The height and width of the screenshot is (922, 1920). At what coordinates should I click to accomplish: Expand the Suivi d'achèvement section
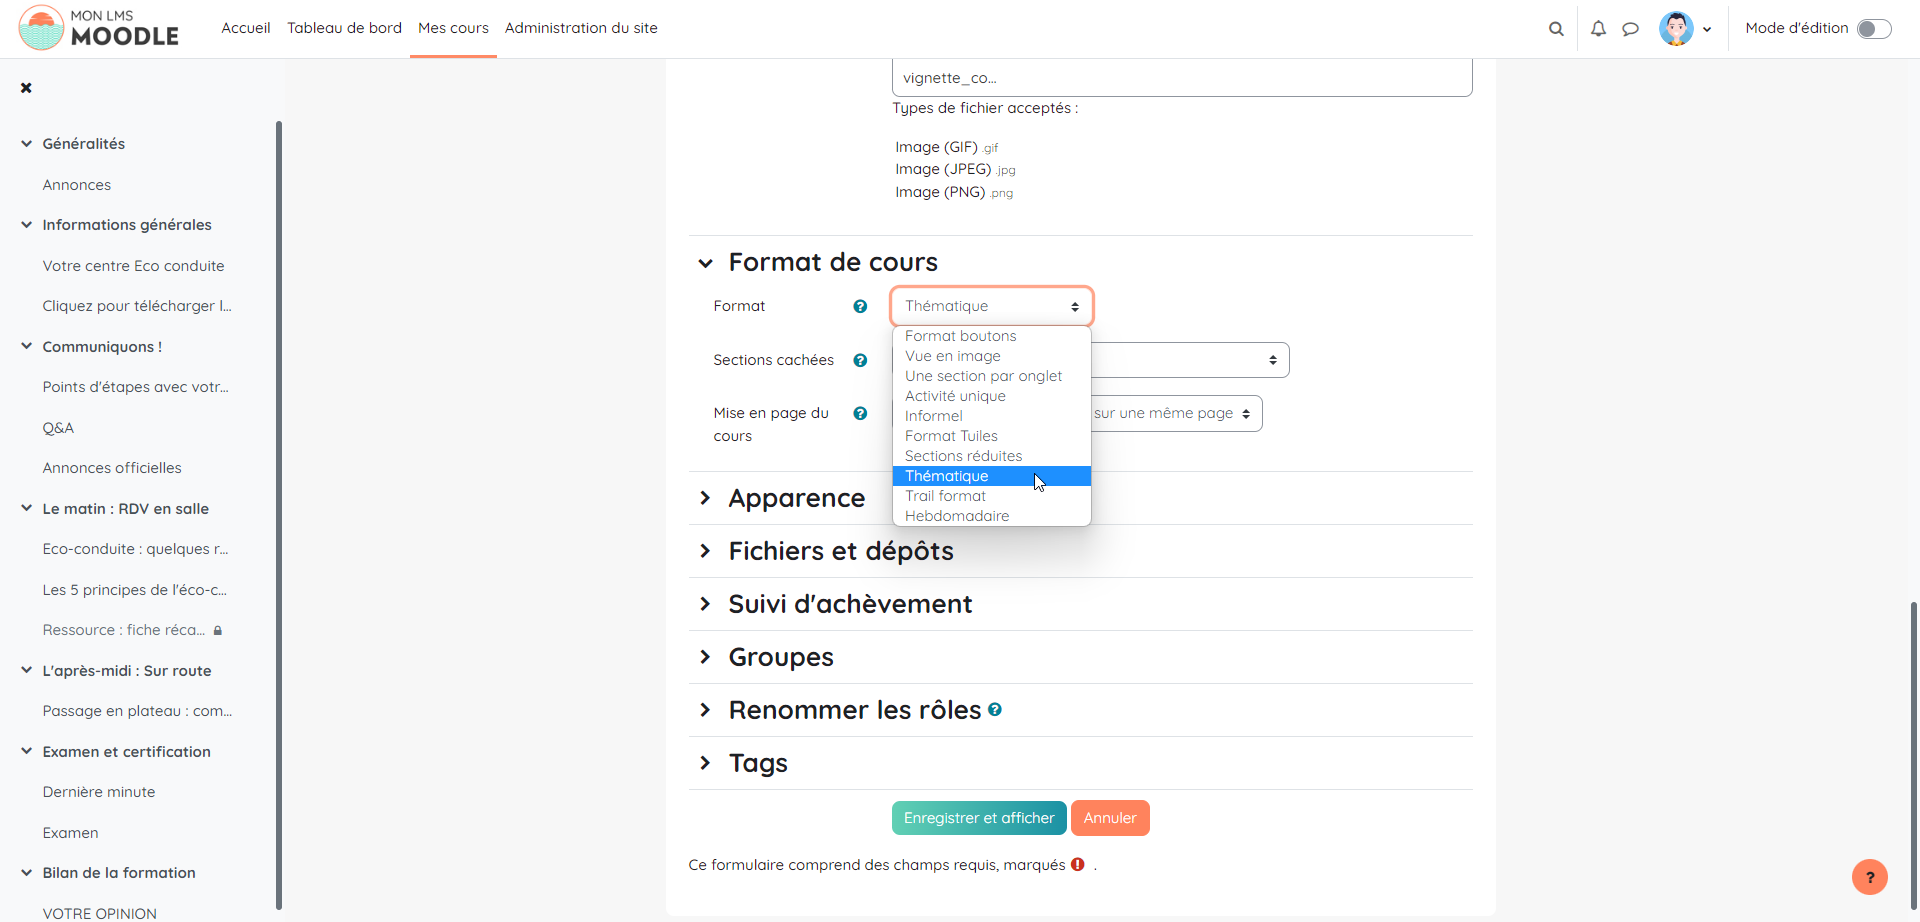point(849,604)
